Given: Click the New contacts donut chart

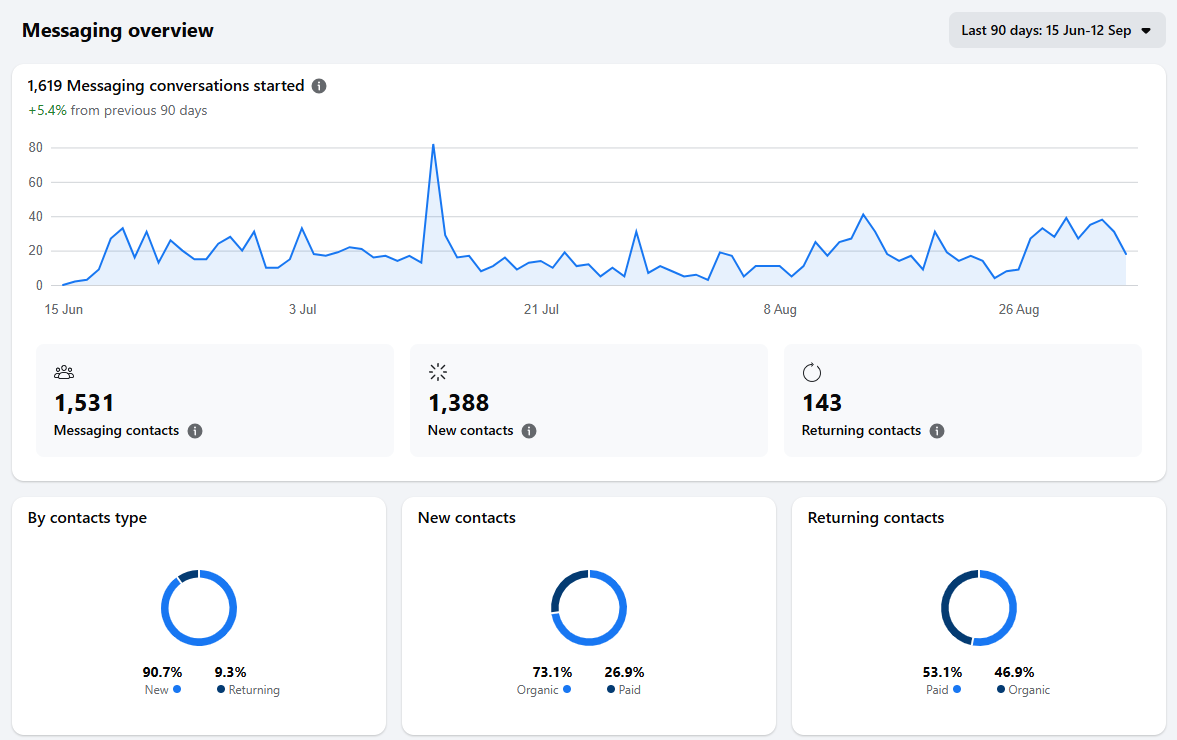Looking at the screenshot, I should click(x=589, y=608).
